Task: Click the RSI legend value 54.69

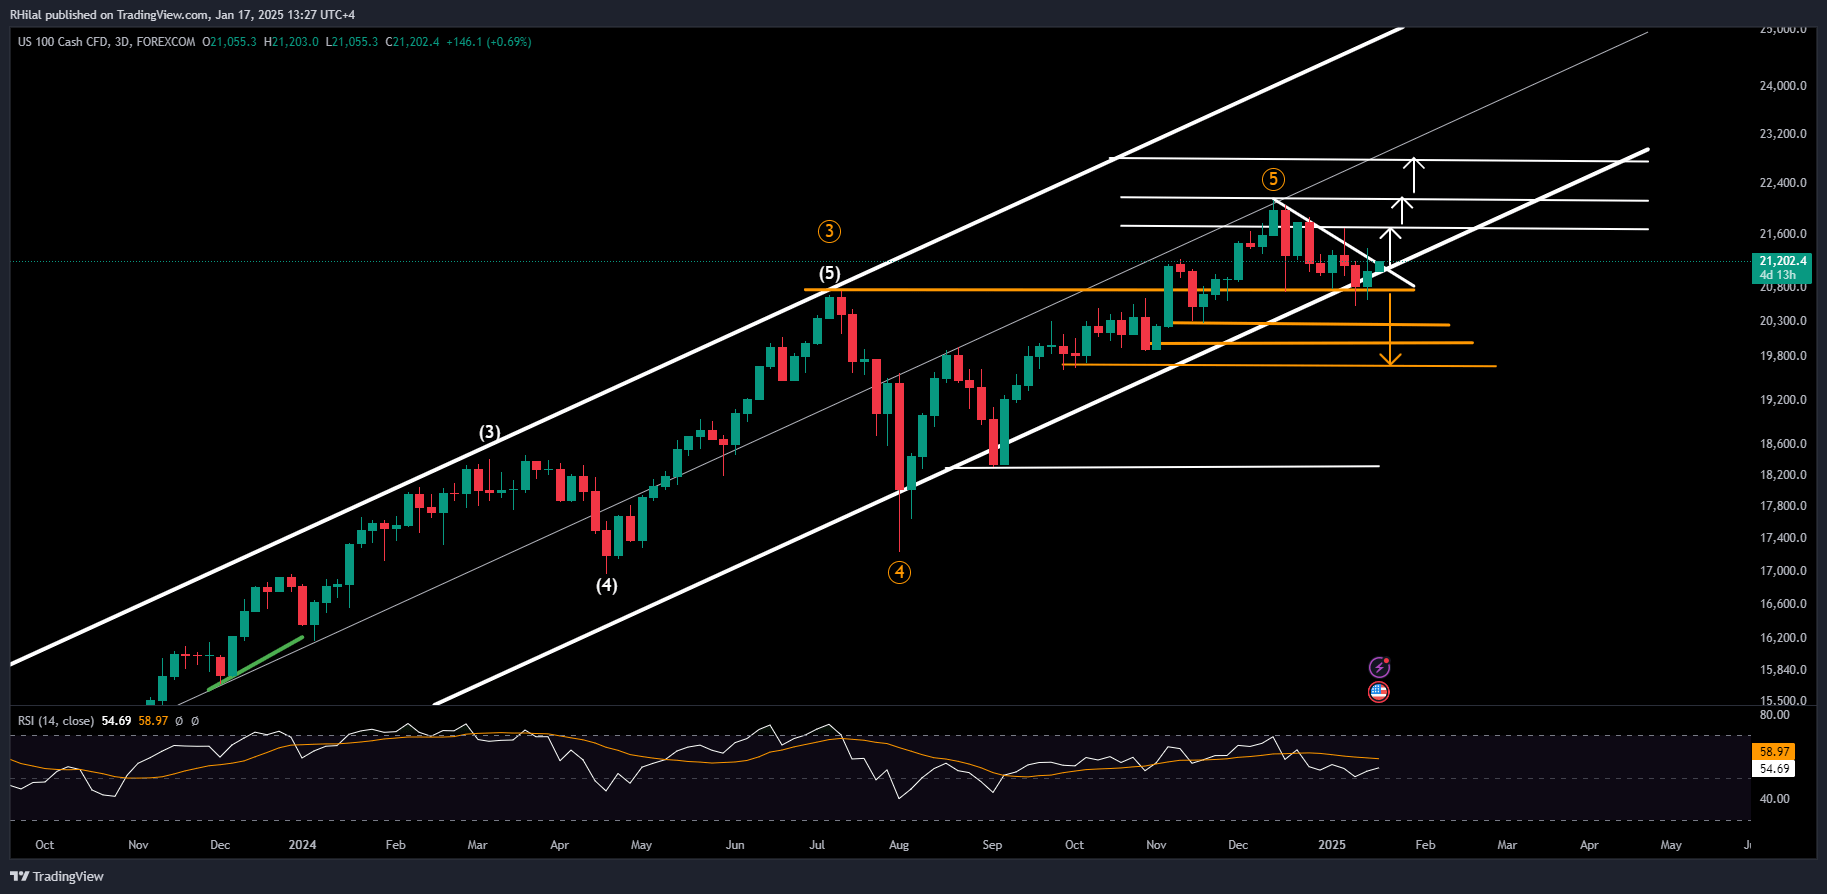Action: click(116, 721)
